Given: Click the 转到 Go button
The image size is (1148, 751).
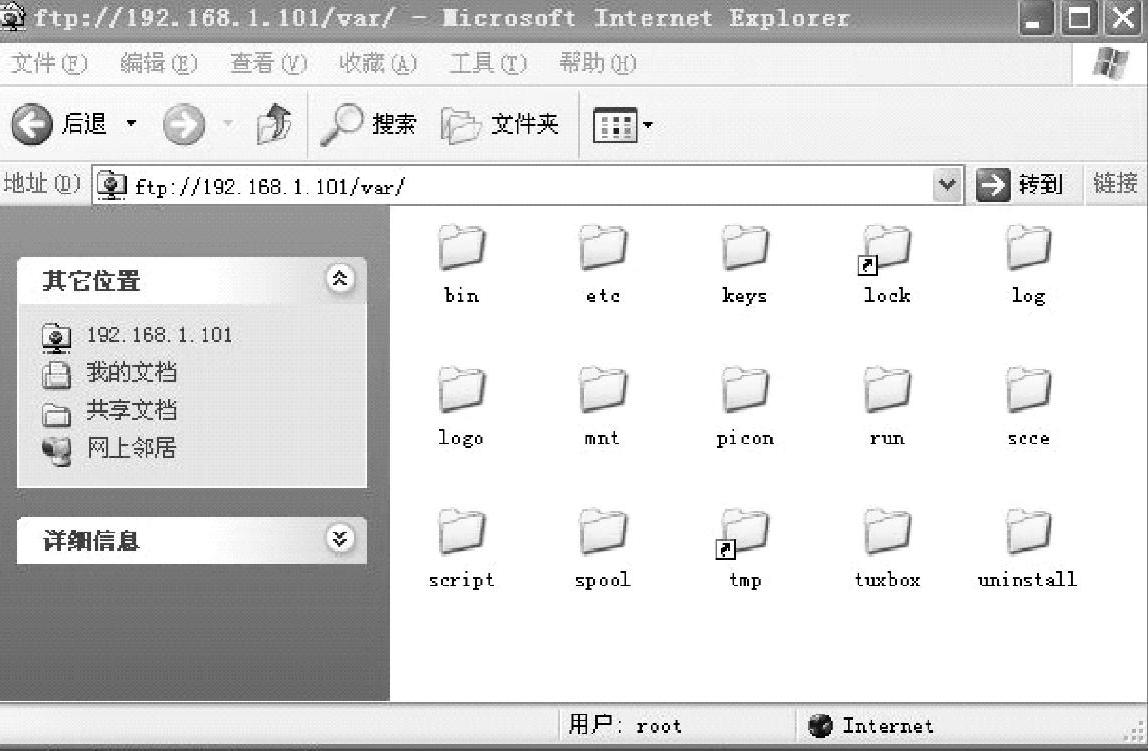Looking at the screenshot, I should (1019, 185).
